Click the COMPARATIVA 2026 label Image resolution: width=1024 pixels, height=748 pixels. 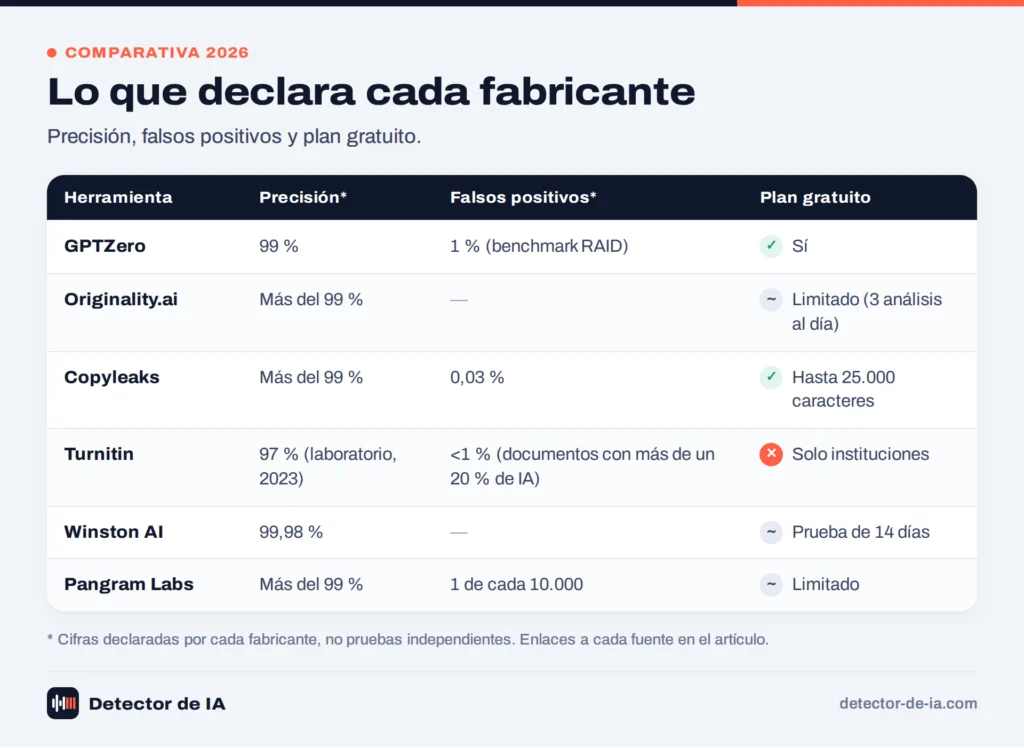tap(157, 53)
